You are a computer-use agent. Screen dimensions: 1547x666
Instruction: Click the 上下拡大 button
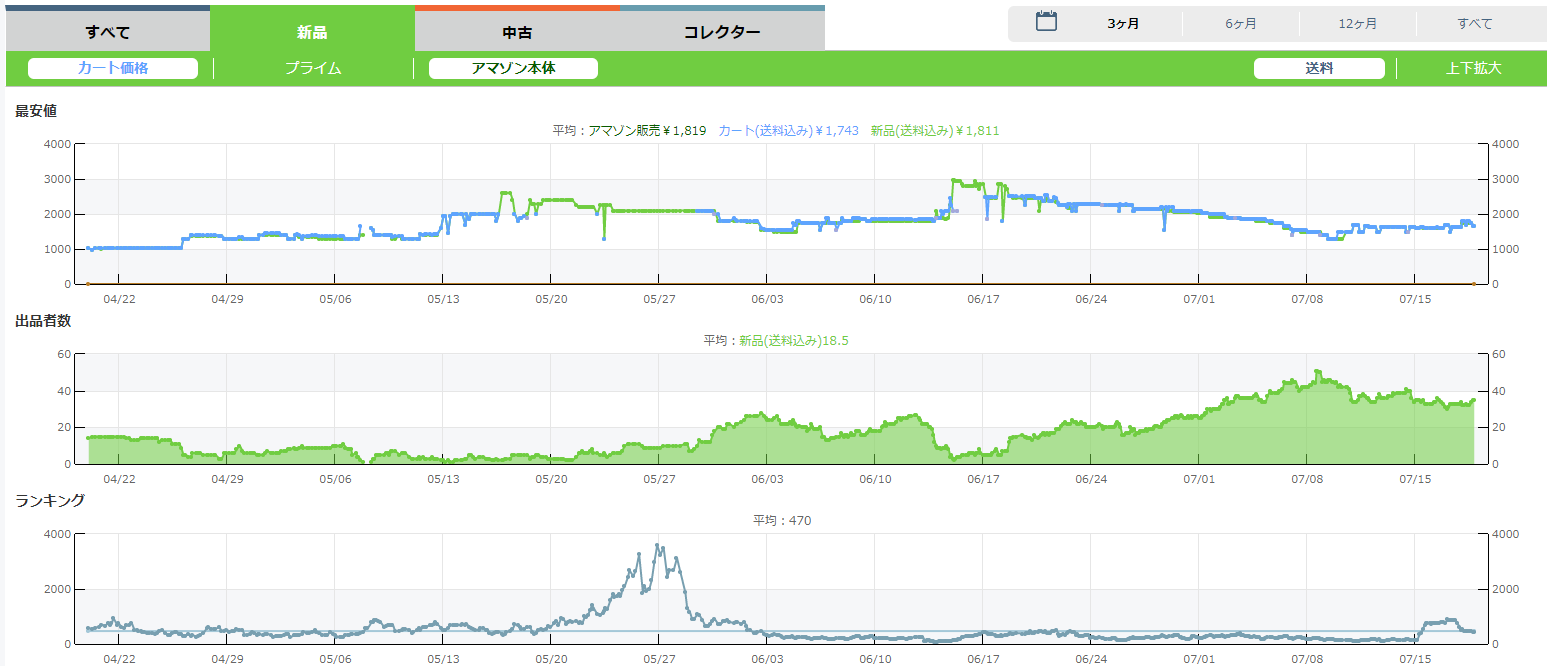(x=1473, y=69)
